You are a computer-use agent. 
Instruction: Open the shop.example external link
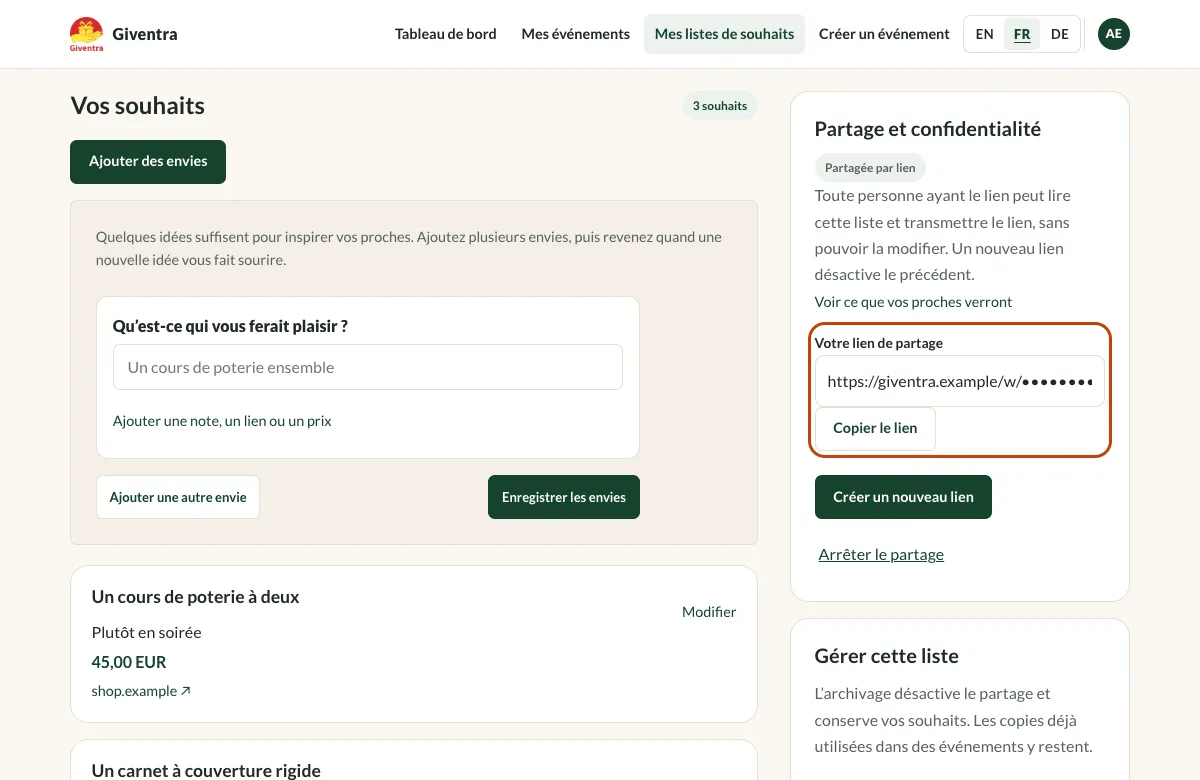pyautogui.click(x=141, y=691)
